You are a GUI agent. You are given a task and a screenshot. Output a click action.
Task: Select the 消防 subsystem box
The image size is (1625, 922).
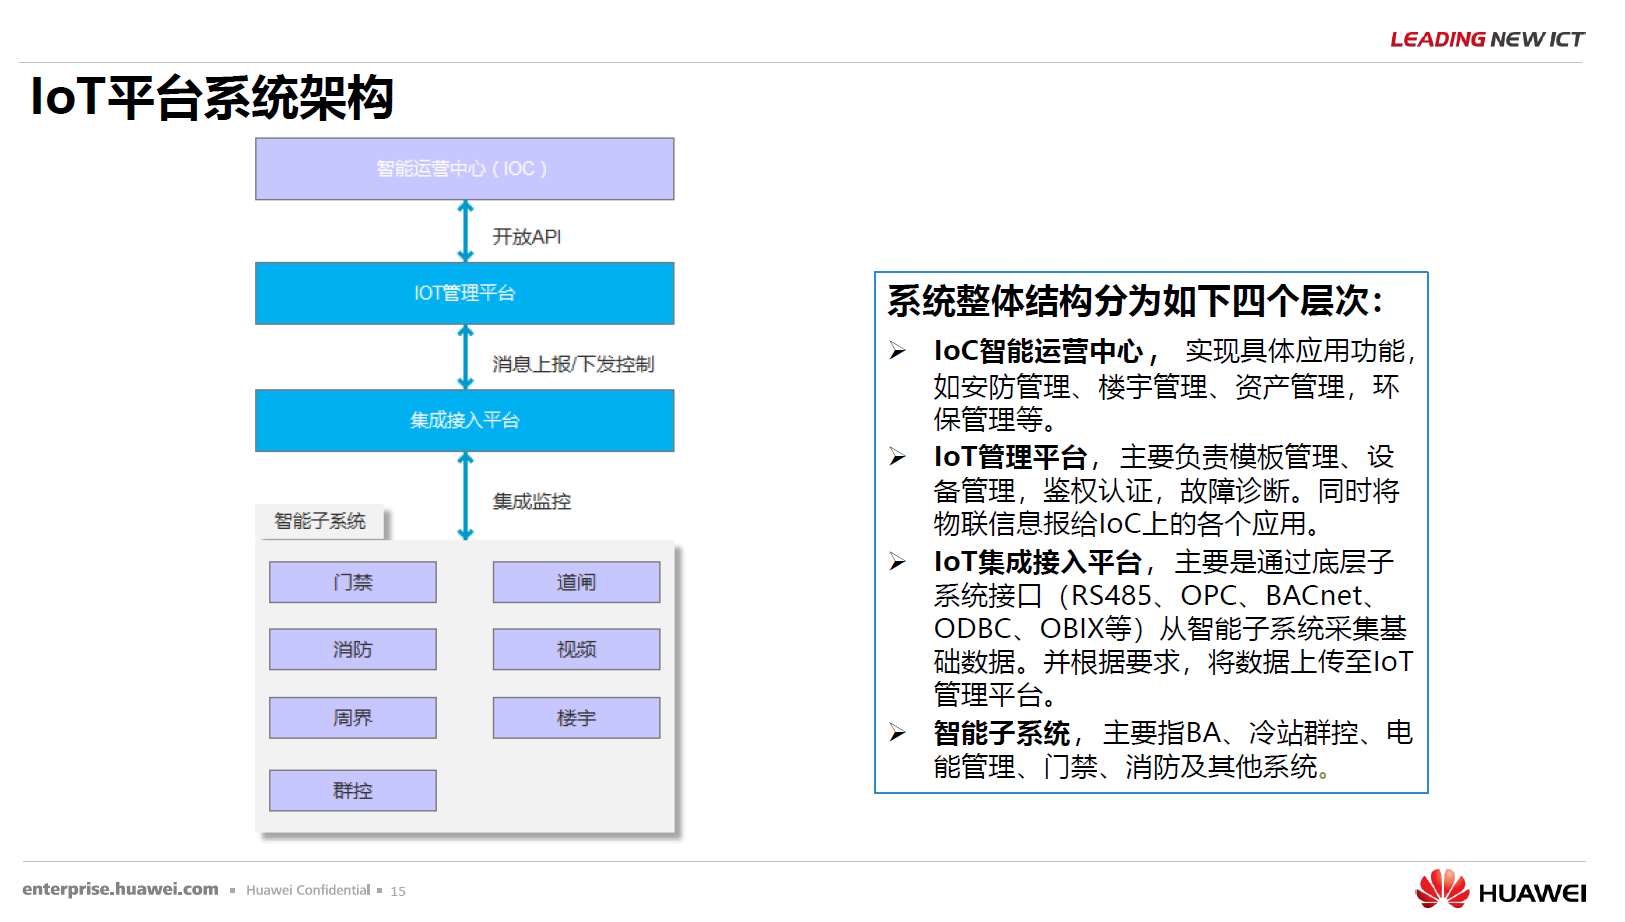[x=353, y=649]
